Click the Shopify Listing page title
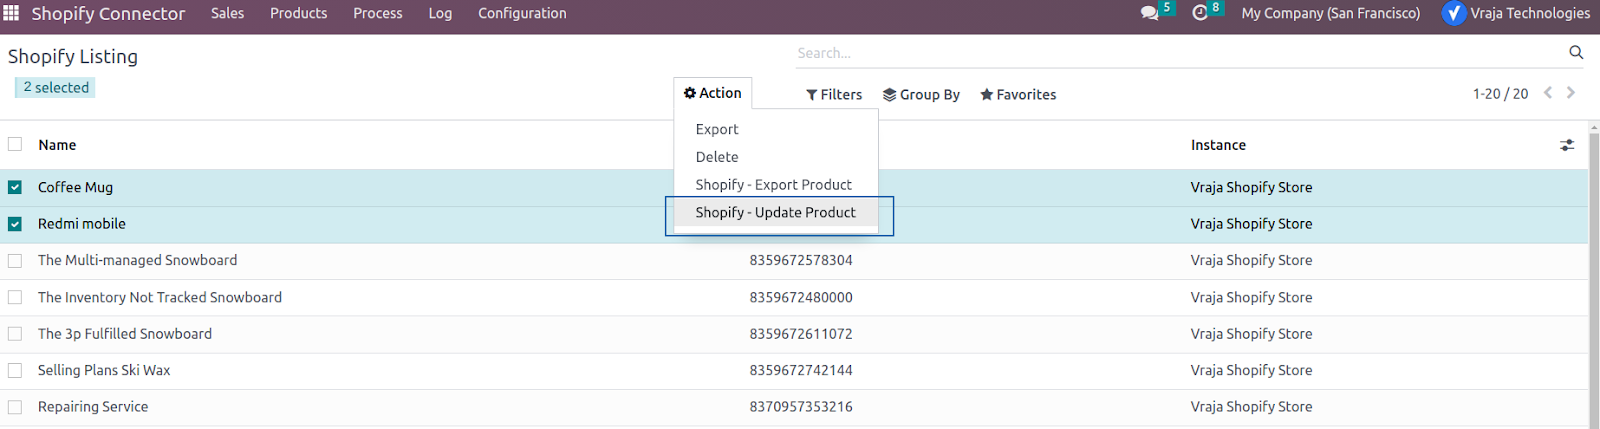Image resolution: width=1600 pixels, height=429 pixels. point(73,57)
